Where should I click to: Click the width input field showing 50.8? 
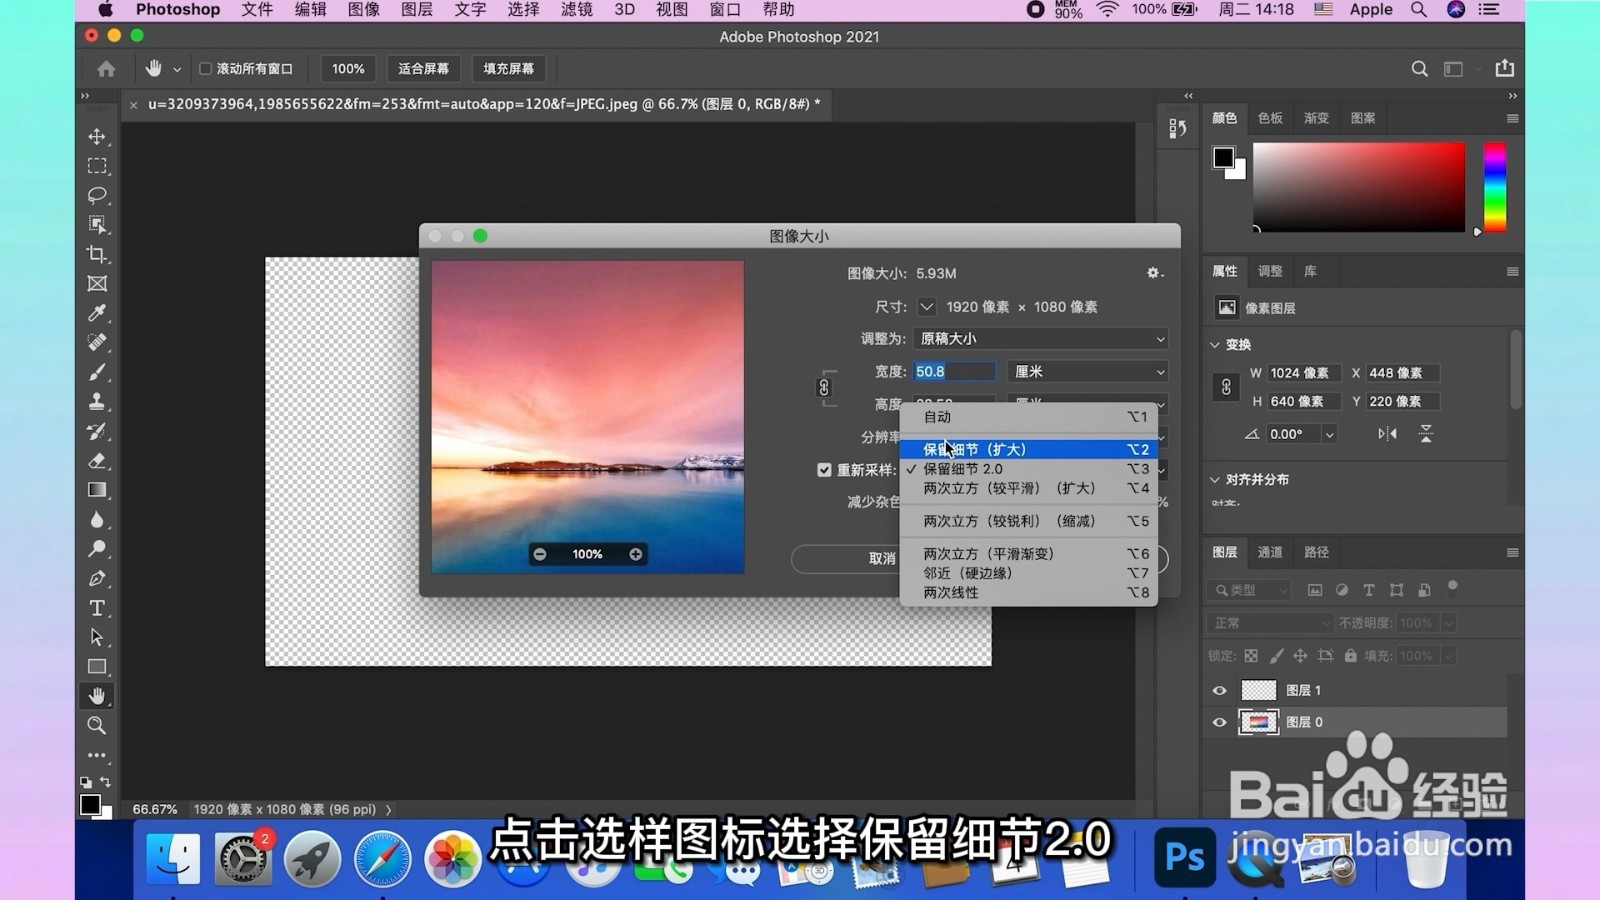click(952, 371)
